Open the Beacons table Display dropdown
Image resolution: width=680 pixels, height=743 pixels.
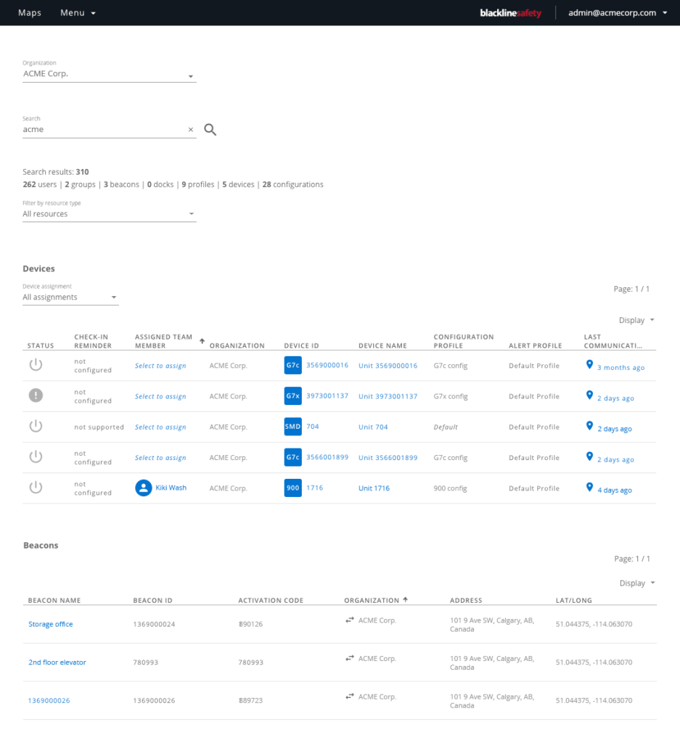tap(637, 583)
